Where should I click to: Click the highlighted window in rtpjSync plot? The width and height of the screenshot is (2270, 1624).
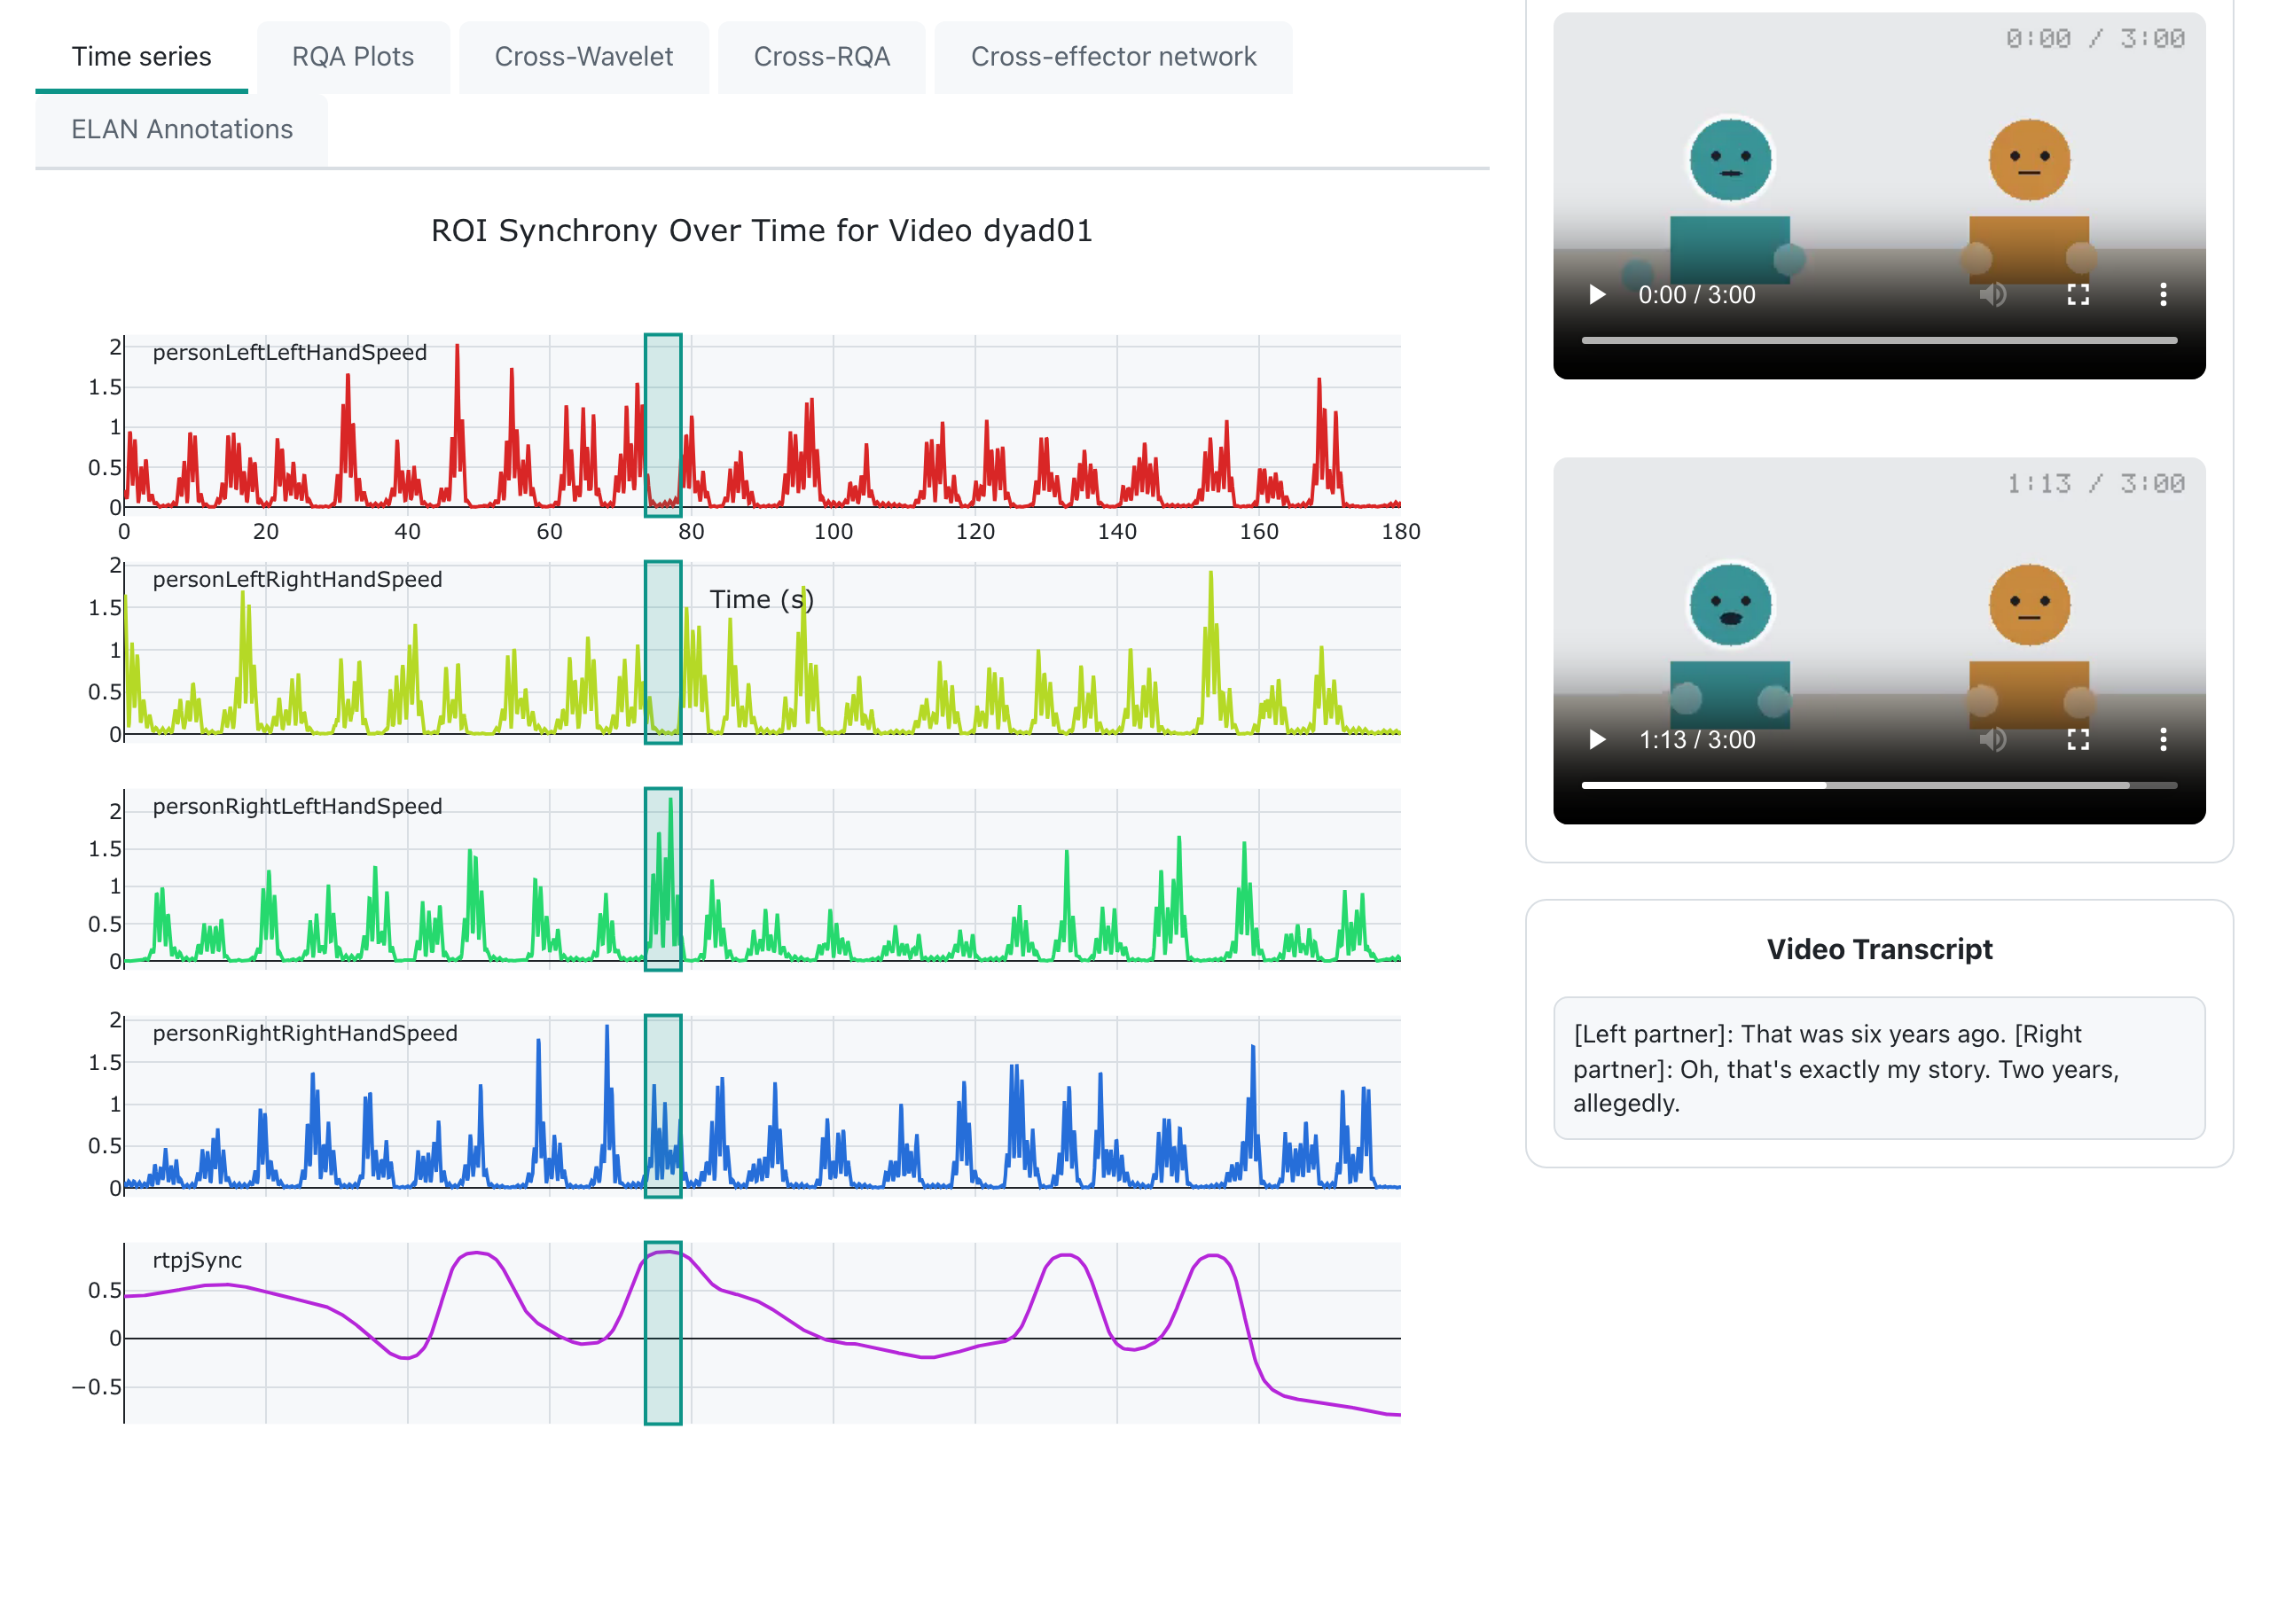(x=663, y=1334)
